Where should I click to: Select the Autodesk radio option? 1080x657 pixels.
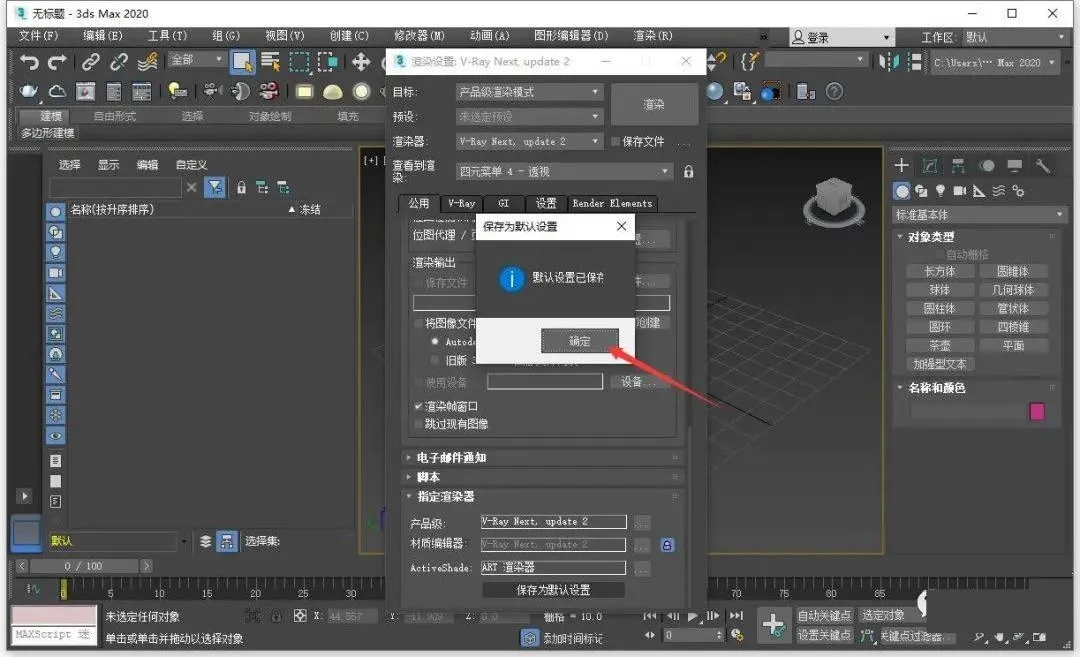tap(435, 342)
